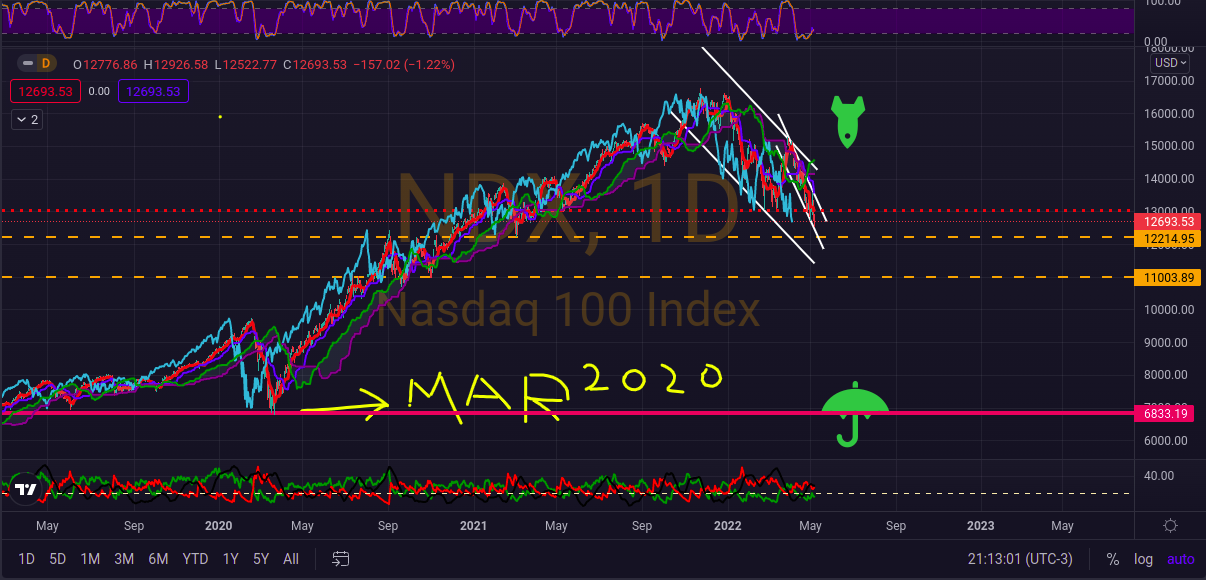Switch chart range to 6M

(158, 559)
